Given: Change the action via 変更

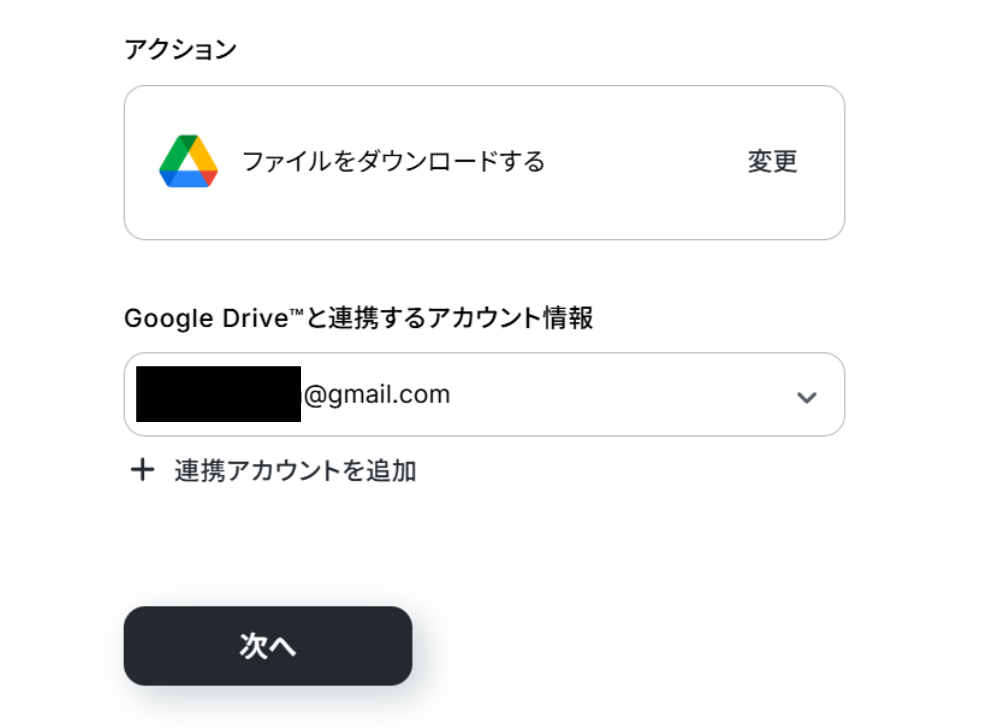Looking at the screenshot, I should pyautogui.click(x=772, y=161).
